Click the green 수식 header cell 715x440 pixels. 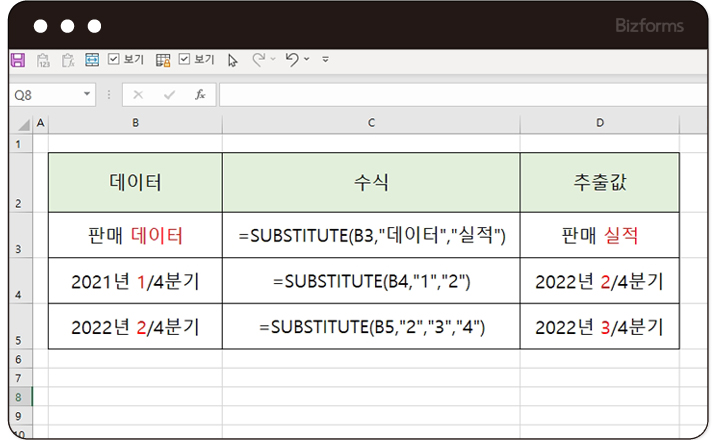(371, 182)
